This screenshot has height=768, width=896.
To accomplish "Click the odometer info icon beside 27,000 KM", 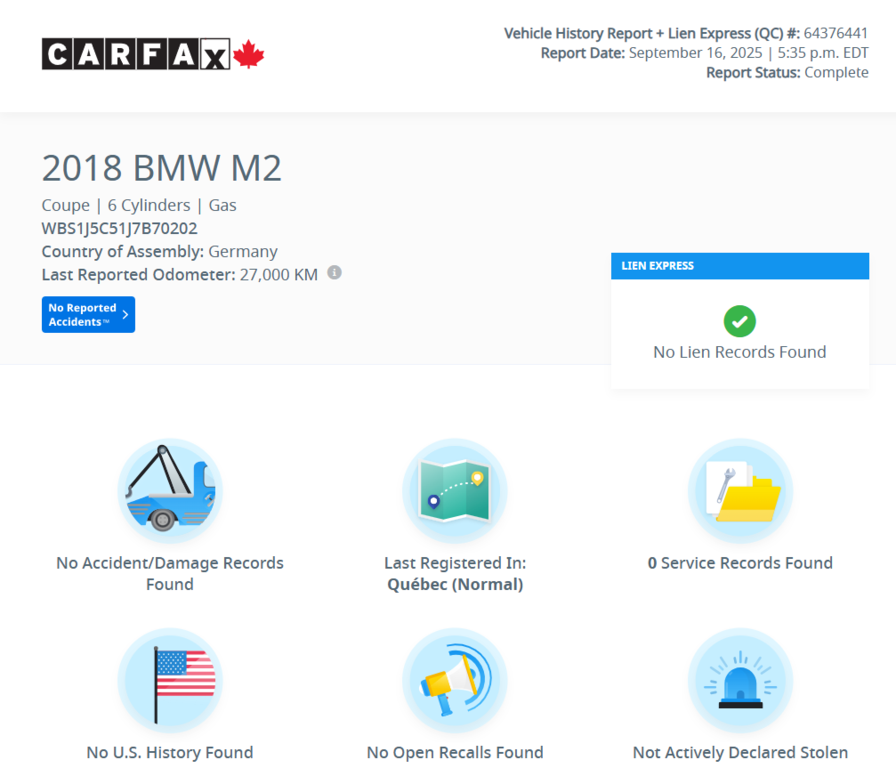I will [x=334, y=272].
